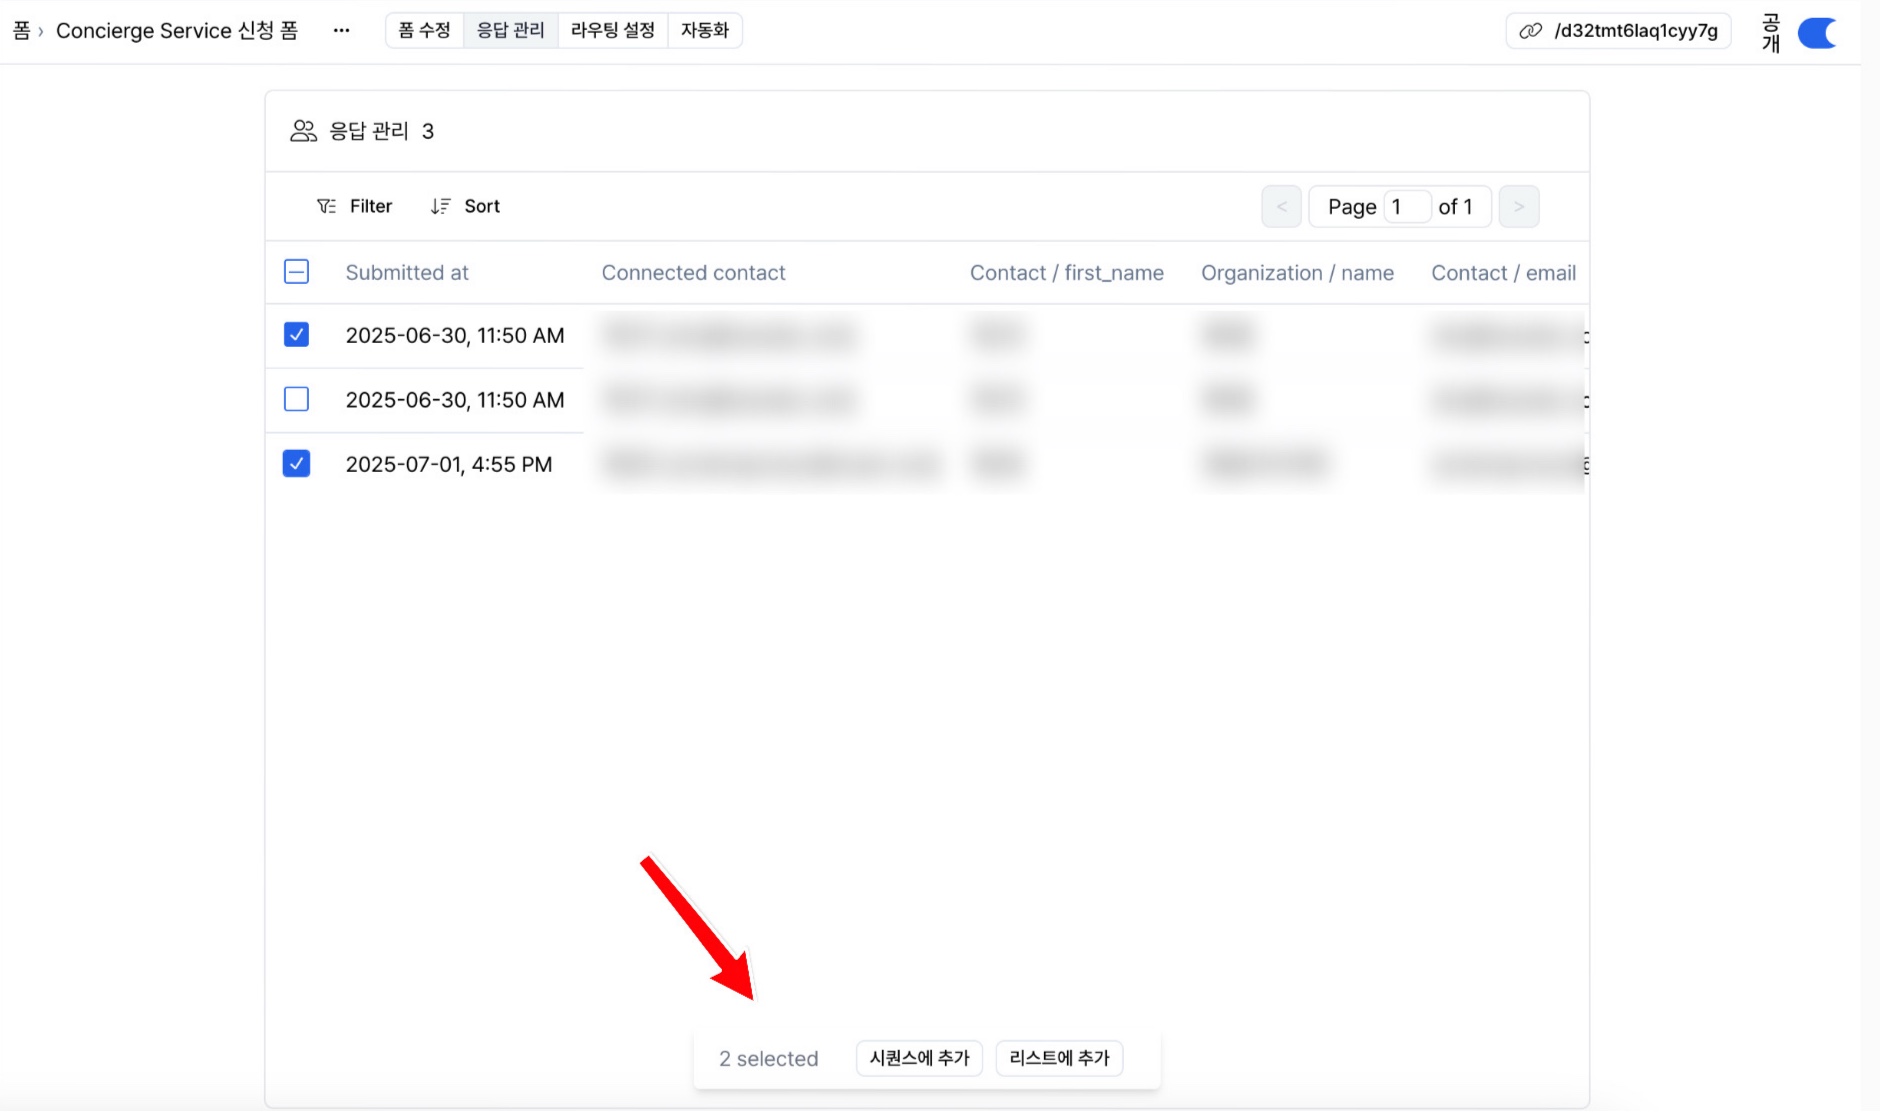
Task: Open the 라우팅 설정 tab
Action: [612, 30]
